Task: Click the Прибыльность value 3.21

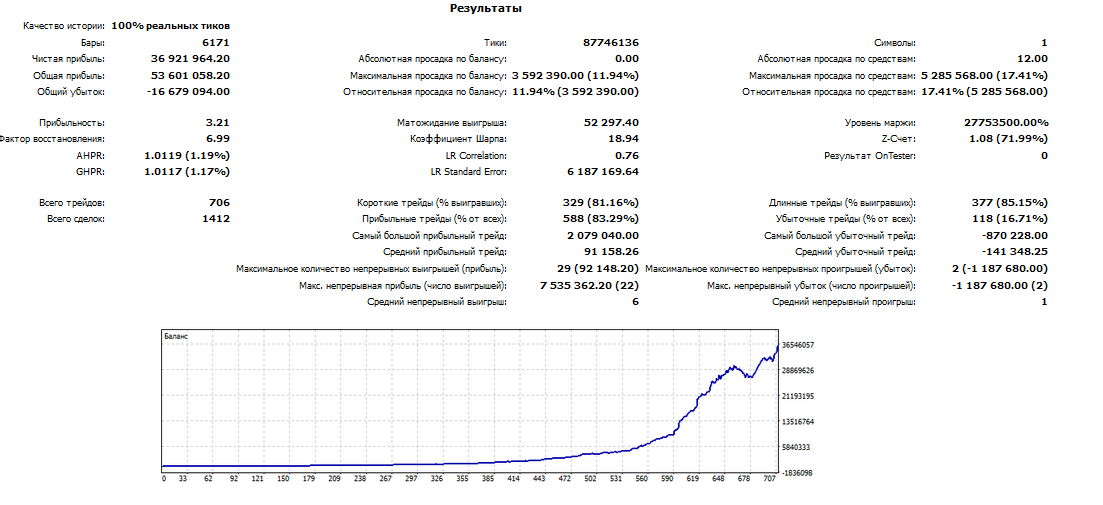Action: pos(218,123)
